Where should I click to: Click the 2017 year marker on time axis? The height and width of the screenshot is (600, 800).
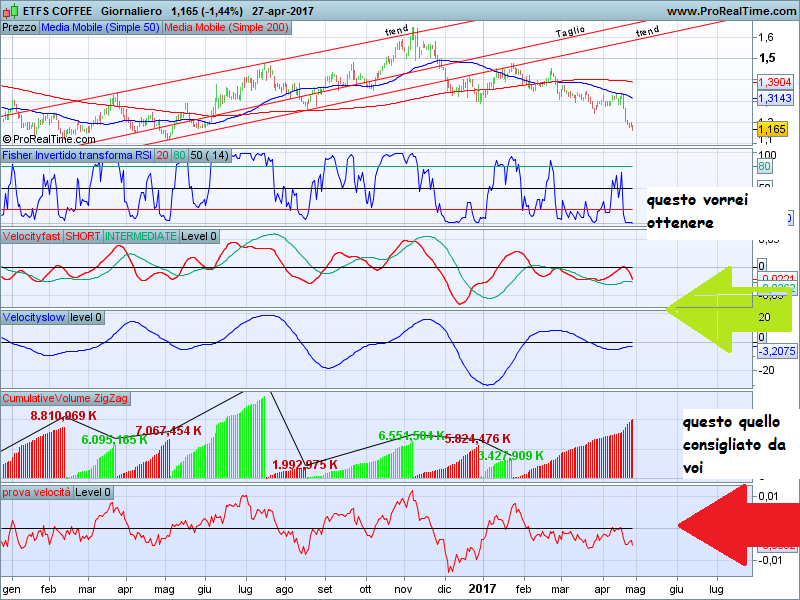[482, 589]
